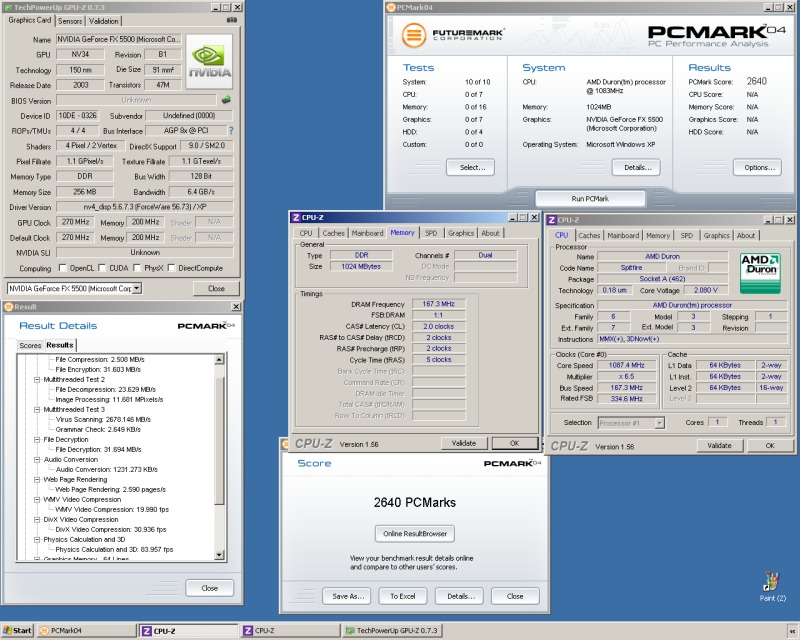
Task: Enable the CUDA checkbox
Action: click(x=102, y=267)
